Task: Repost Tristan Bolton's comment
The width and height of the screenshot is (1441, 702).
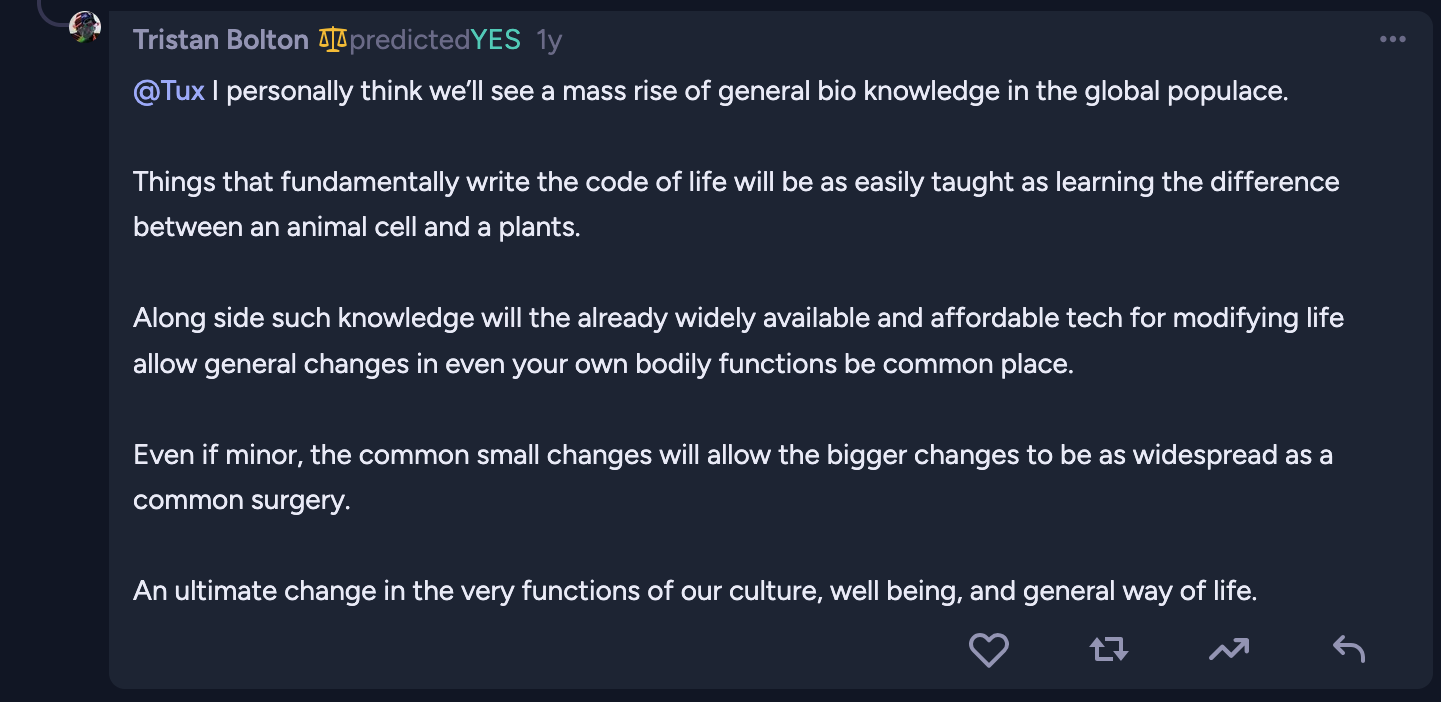Action: click(1108, 650)
